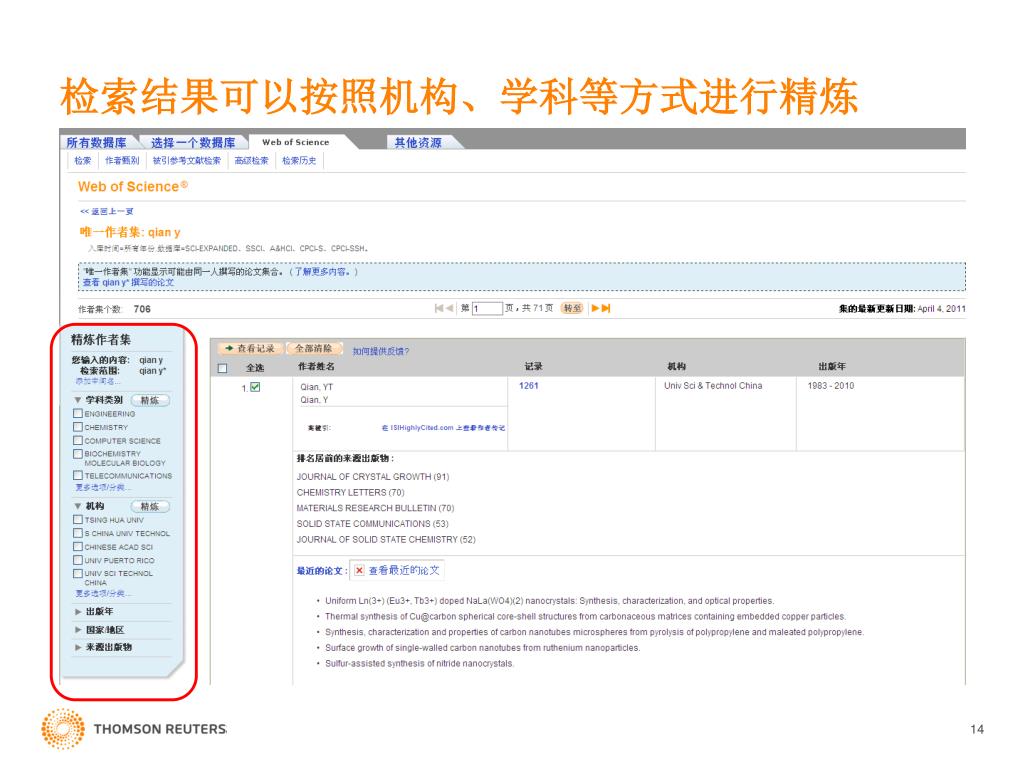Click the Sulfur-assisted synthesis of nitride nanocrystals title
Image resolution: width=1024 pixels, height=768 pixels.
(x=419, y=664)
